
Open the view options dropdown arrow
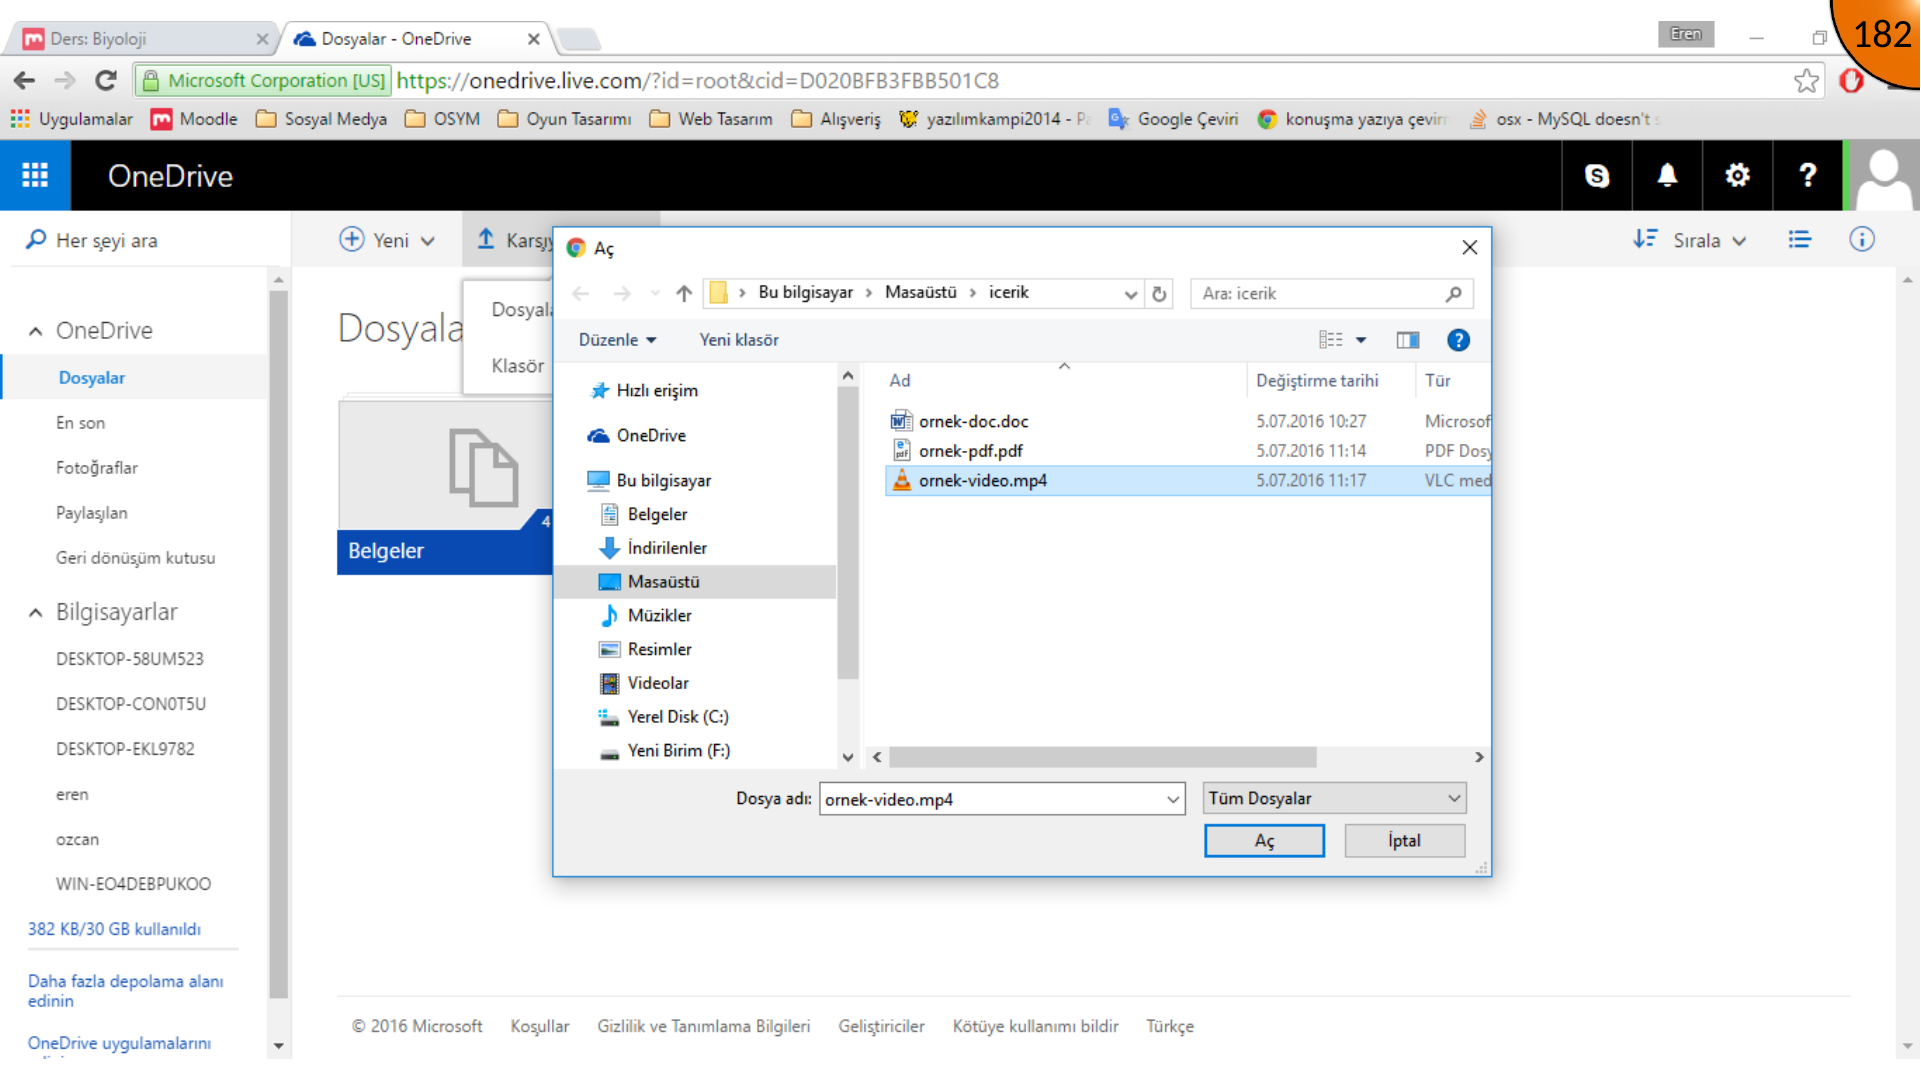pos(1361,340)
